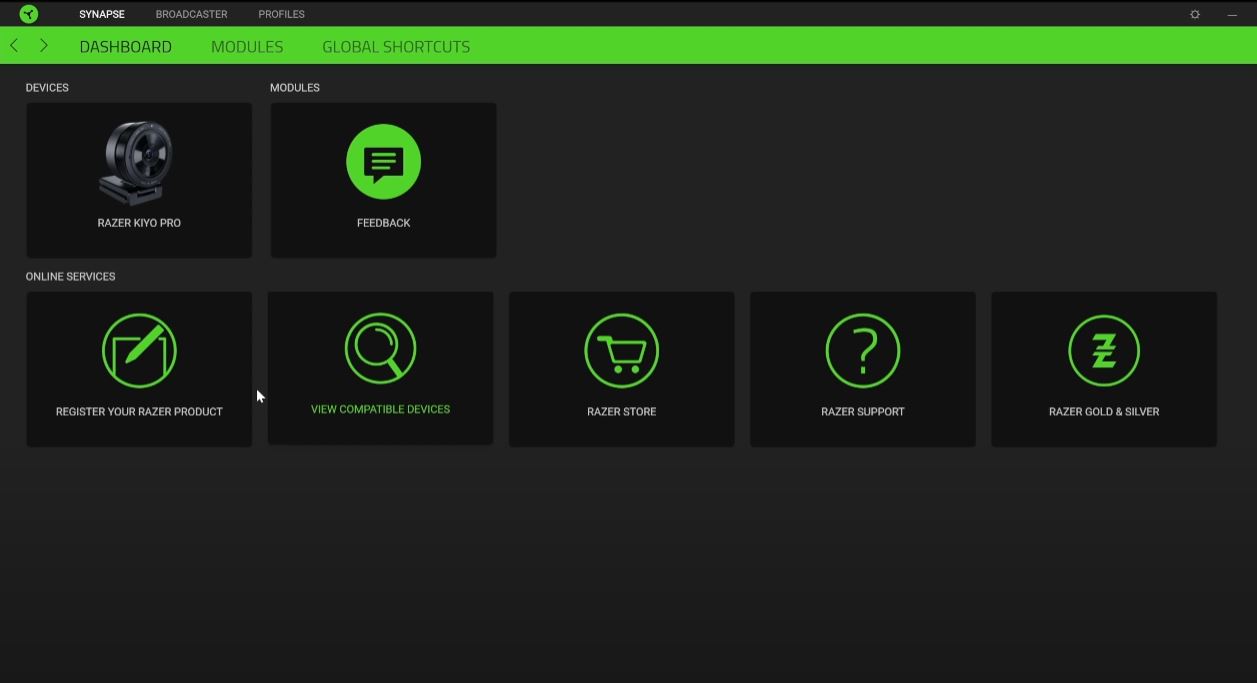The image size is (1257, 683).
Task: Go forward with the right arrow
Action: click(x=44, y=46)
